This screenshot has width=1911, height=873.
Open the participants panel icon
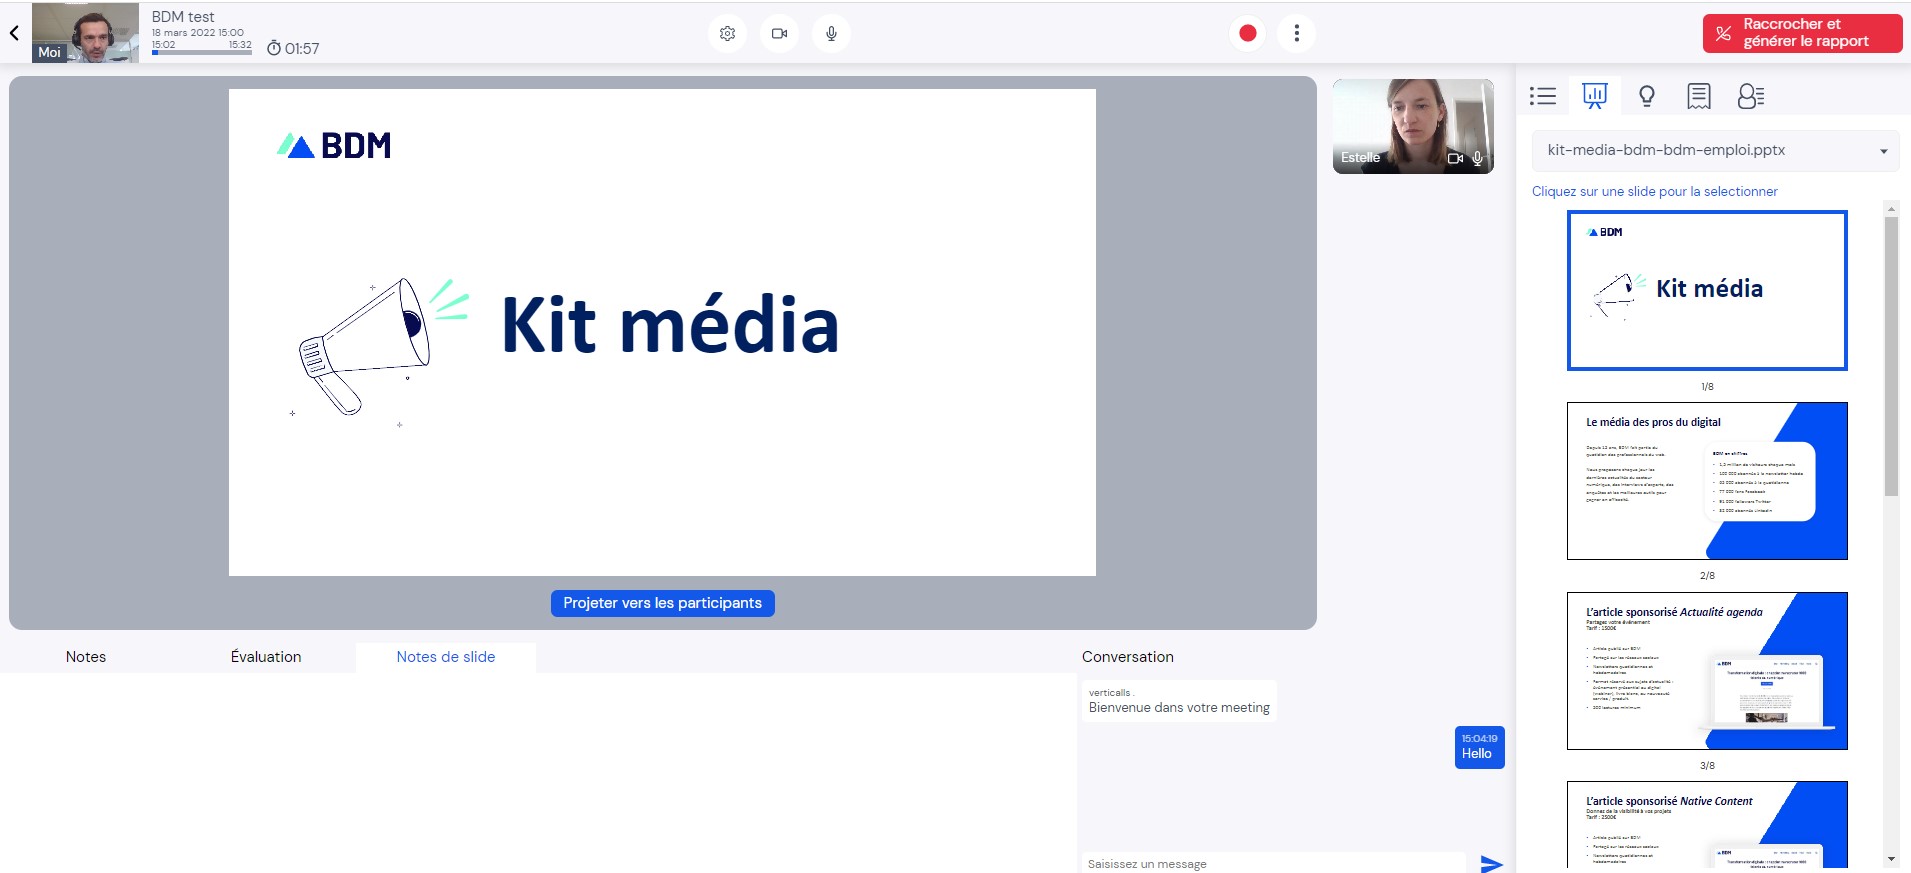tap(1751, 96)
